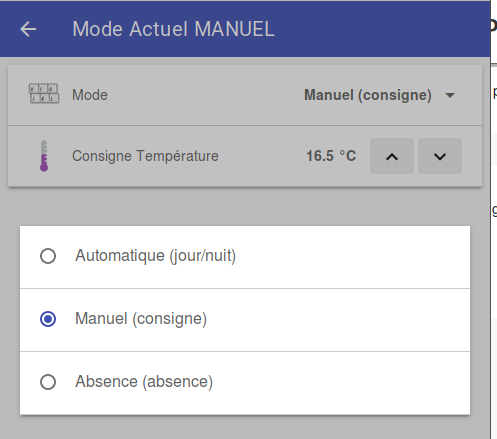The height and width of the screenshot is (439, 497).
Task: Select Absence (absence) radio button
Action: tap(48, 382)
